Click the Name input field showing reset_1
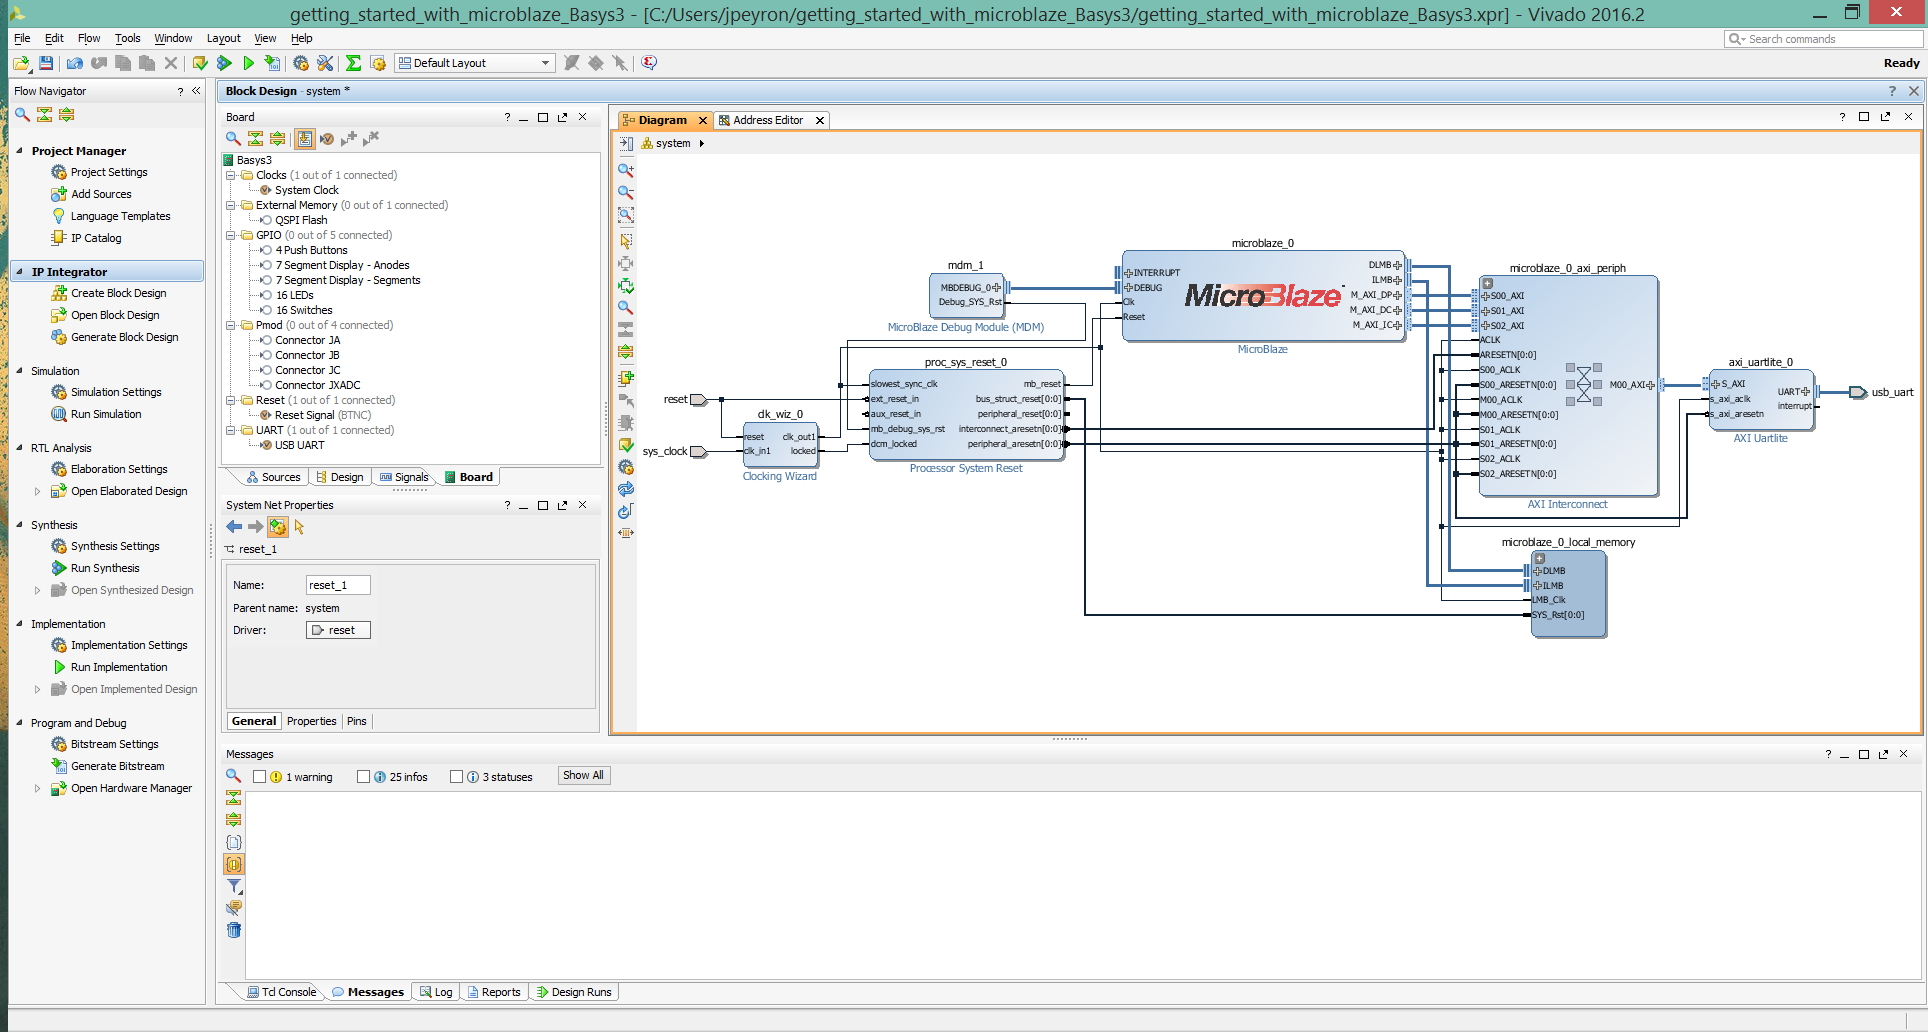Viewport: 1928px width, 1032px height. click(338, 585)
